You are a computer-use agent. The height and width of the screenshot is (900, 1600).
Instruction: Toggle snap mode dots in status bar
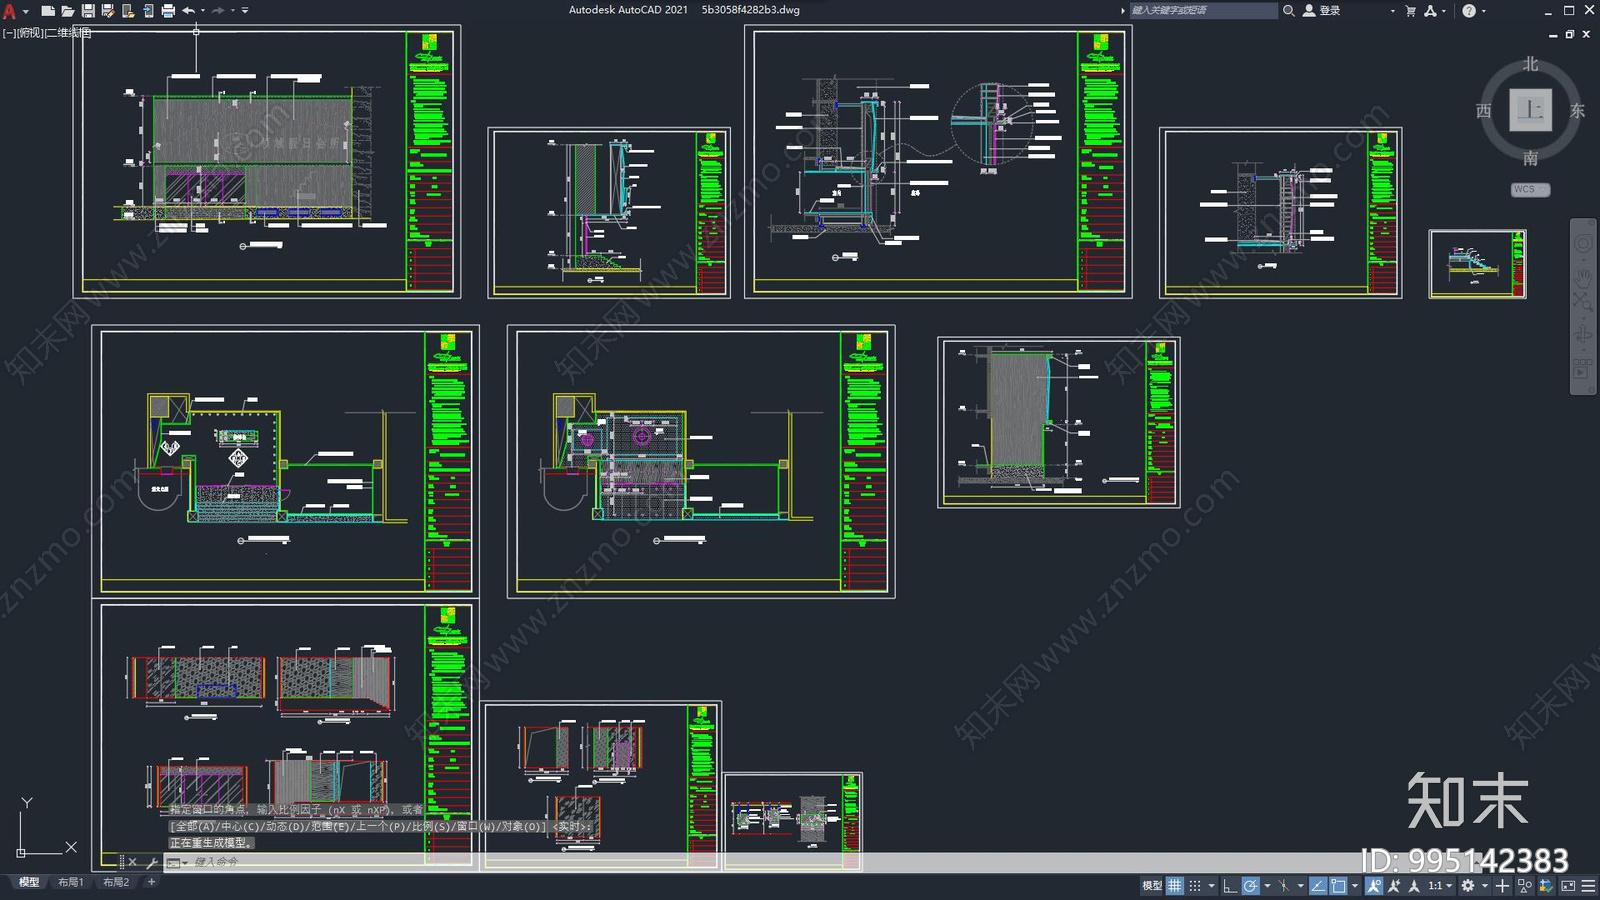click(x=1195, y=886)
